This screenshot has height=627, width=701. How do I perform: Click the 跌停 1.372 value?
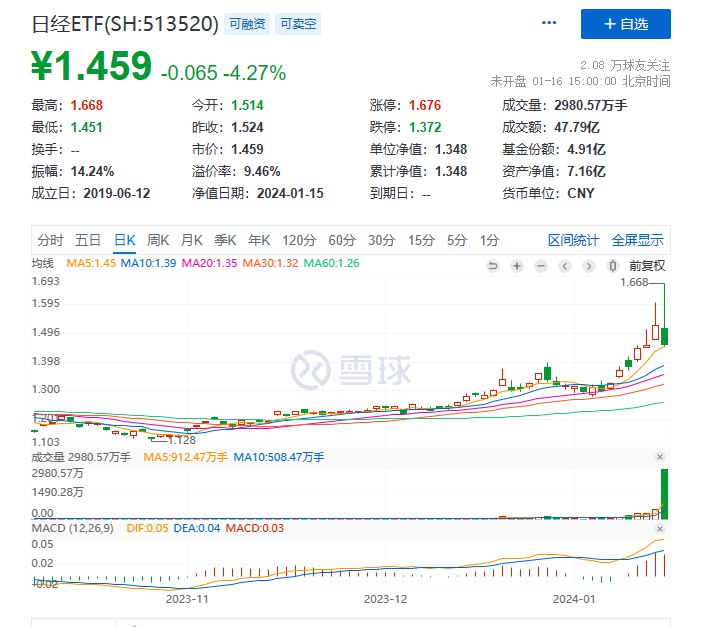point(425,127)
